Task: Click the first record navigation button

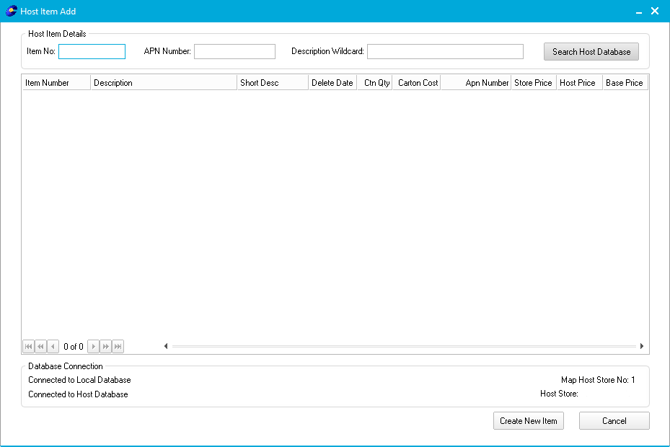Action: [x=28, y=346]
